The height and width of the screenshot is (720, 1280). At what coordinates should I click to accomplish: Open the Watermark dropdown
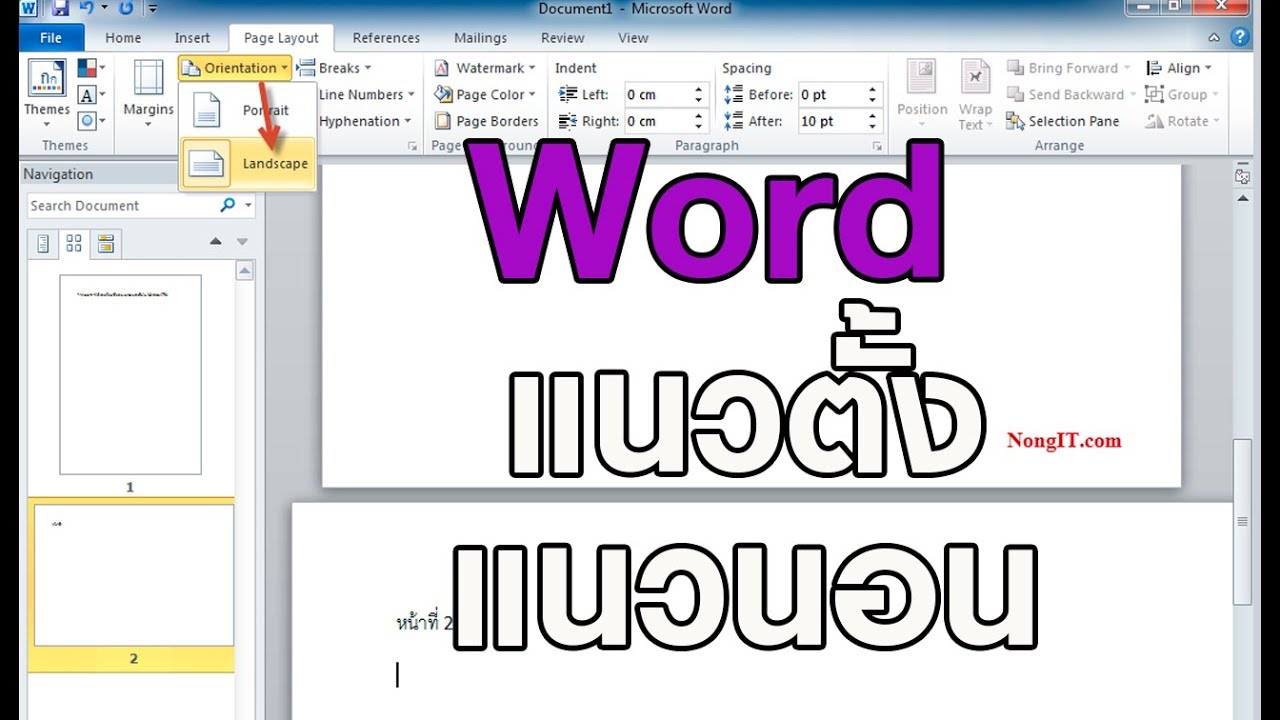click(485, 68)
